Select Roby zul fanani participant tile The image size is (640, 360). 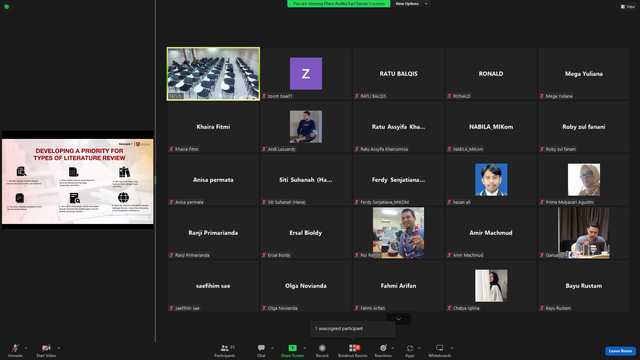click(584, 127)
